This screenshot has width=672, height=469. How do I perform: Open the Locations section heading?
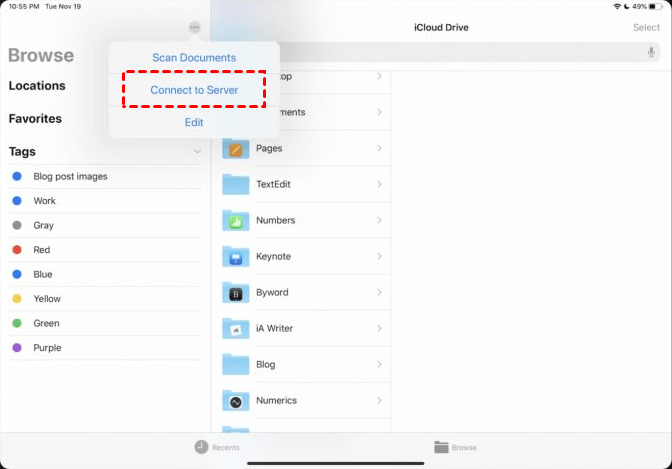37,86
